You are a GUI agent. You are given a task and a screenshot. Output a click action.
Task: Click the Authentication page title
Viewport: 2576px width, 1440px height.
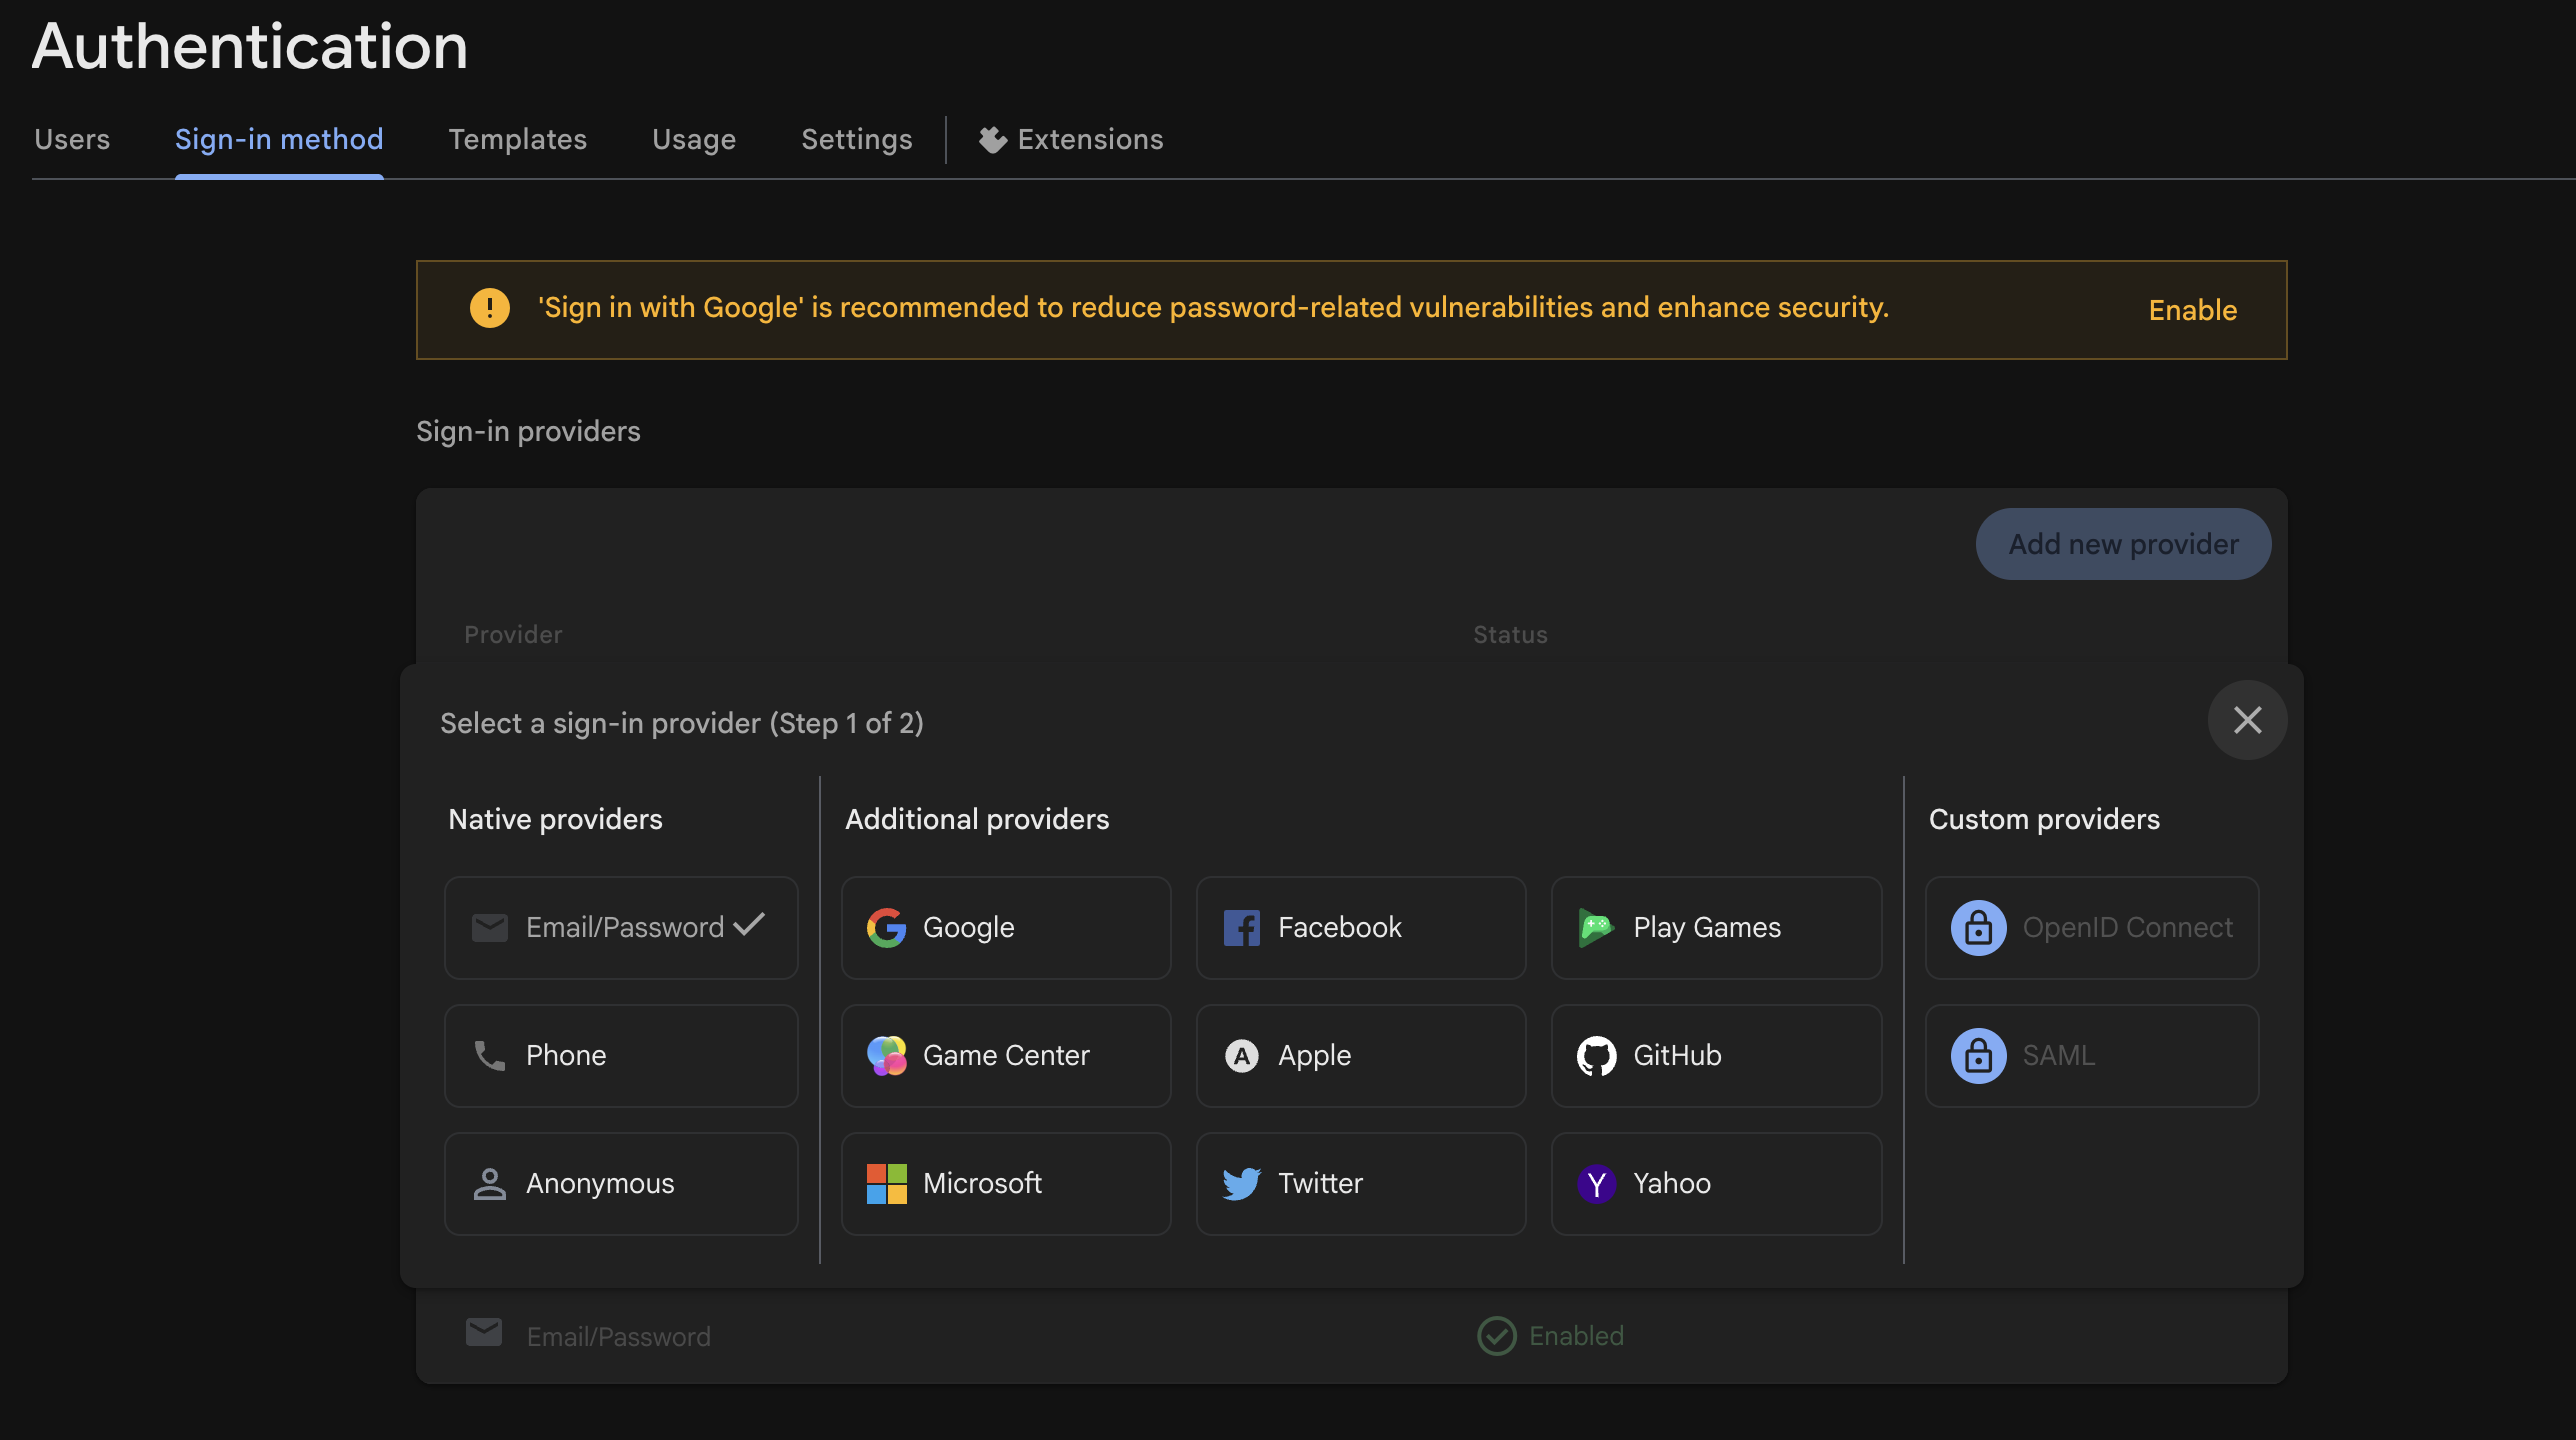[x=250, y=46]
